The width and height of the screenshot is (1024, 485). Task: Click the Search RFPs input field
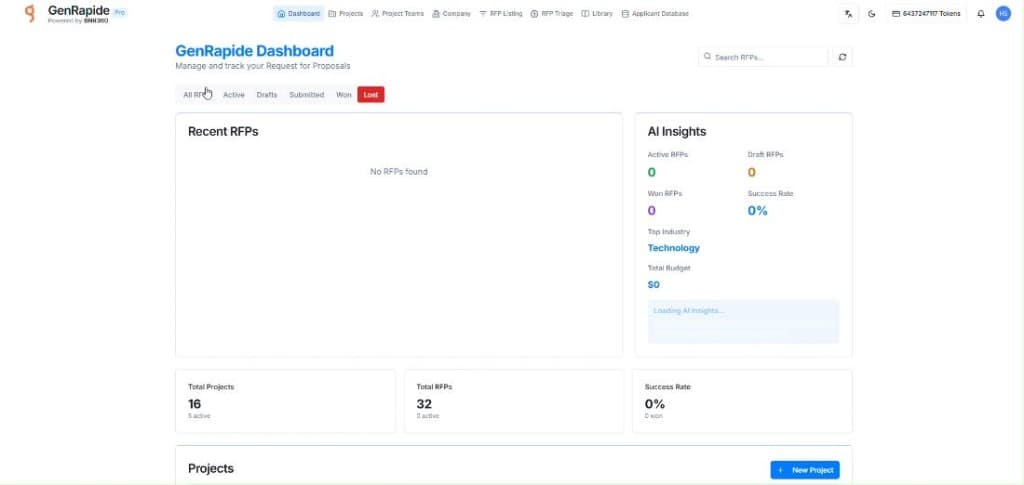pos(763,57)
